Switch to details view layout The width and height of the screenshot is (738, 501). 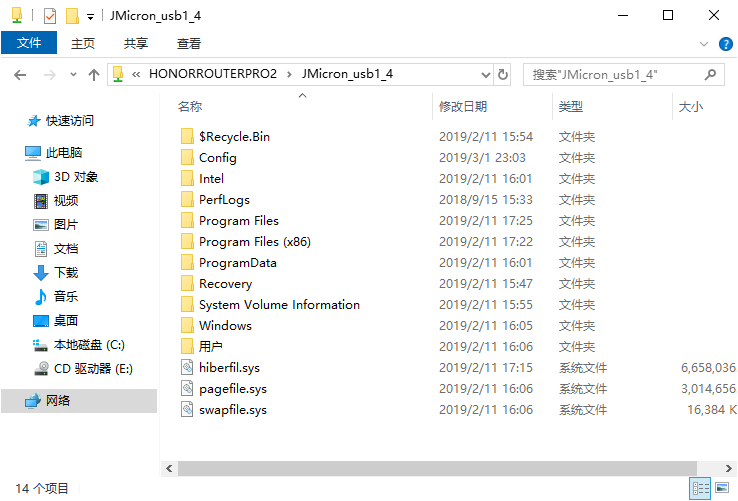tap(700, 489)
